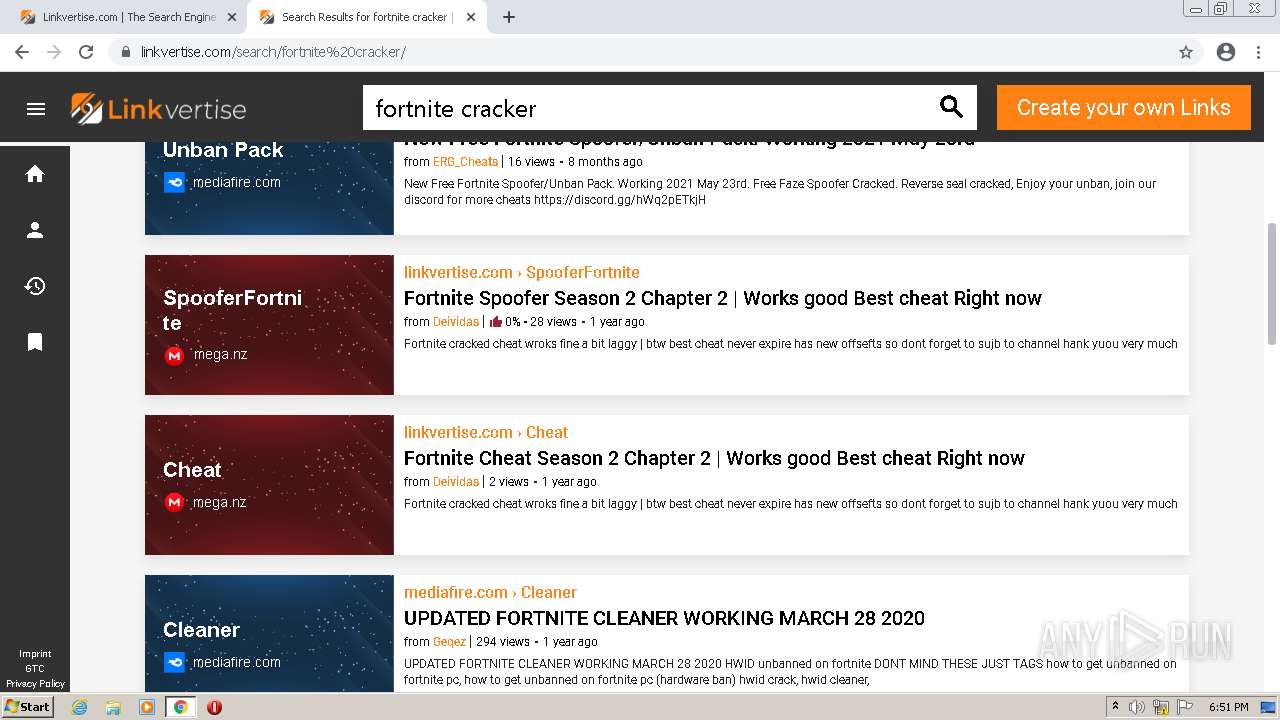Click the mediafire icon on Cleaner card
Screen dimensions: 1280x720
tap(174, 662)
